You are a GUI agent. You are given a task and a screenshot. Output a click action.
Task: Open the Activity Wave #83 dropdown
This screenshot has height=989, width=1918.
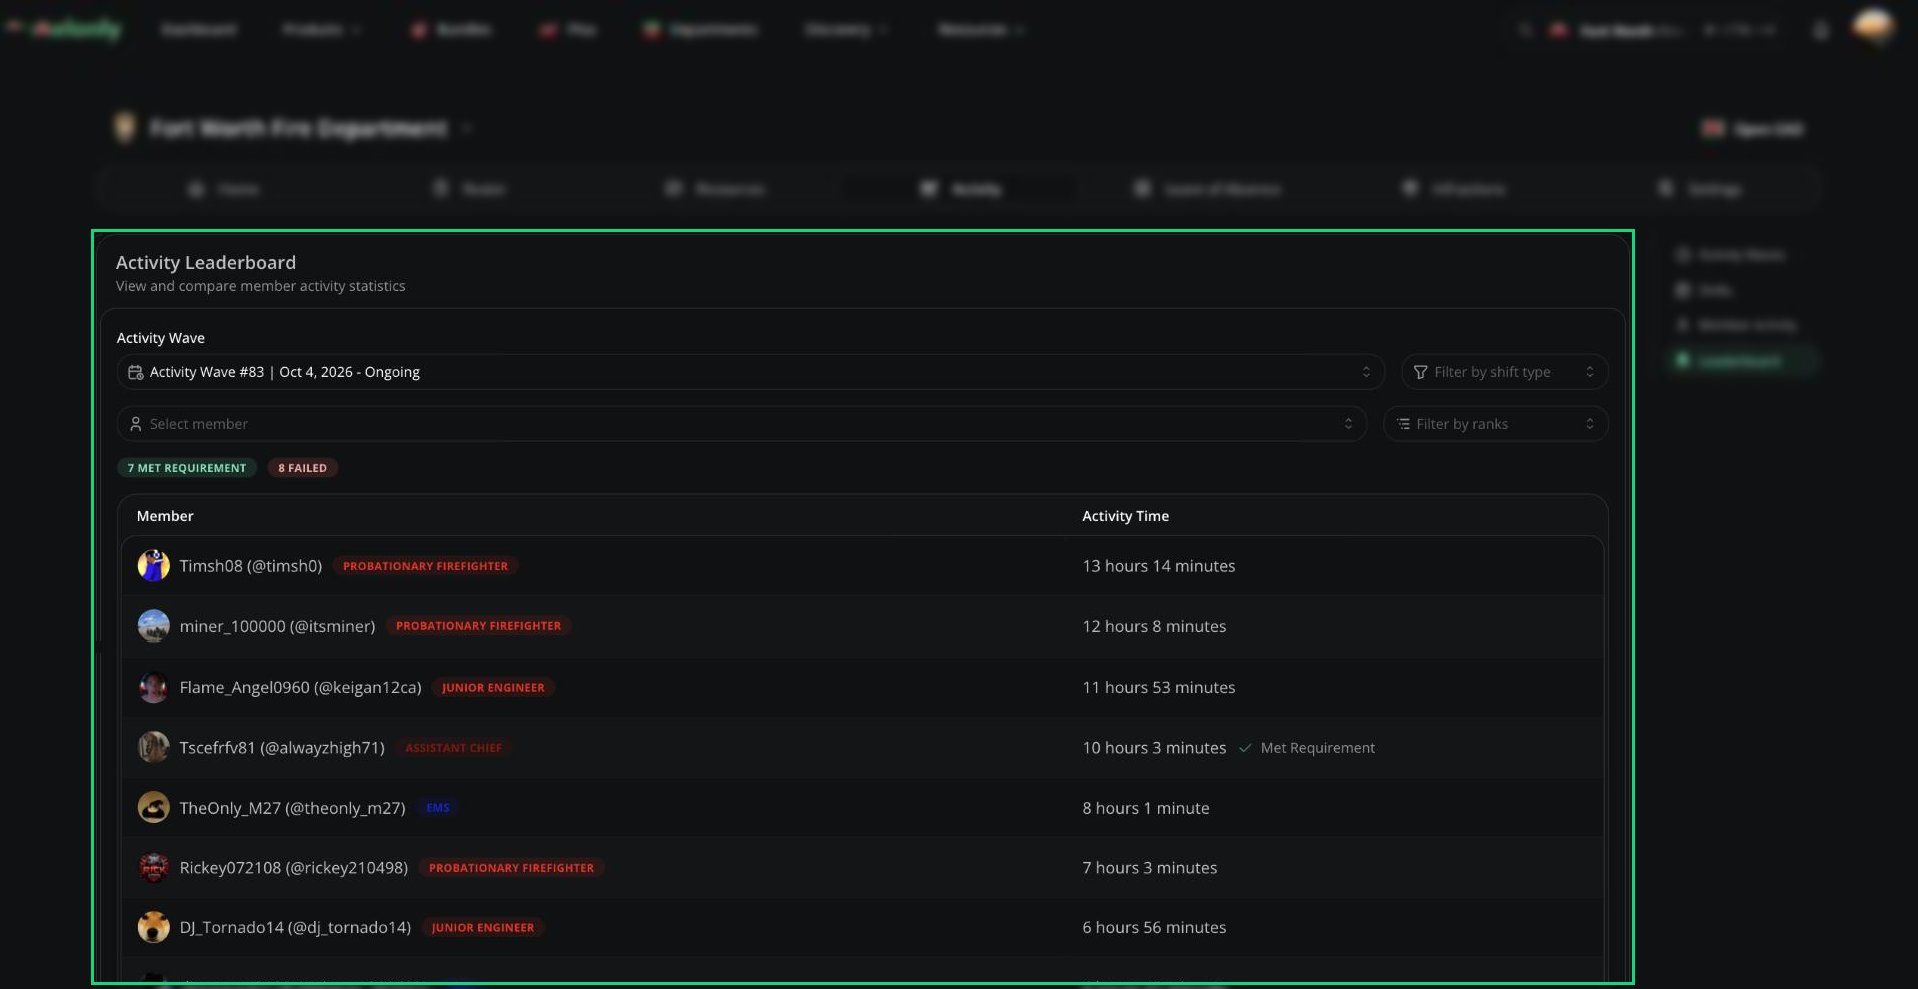[750, 372]
